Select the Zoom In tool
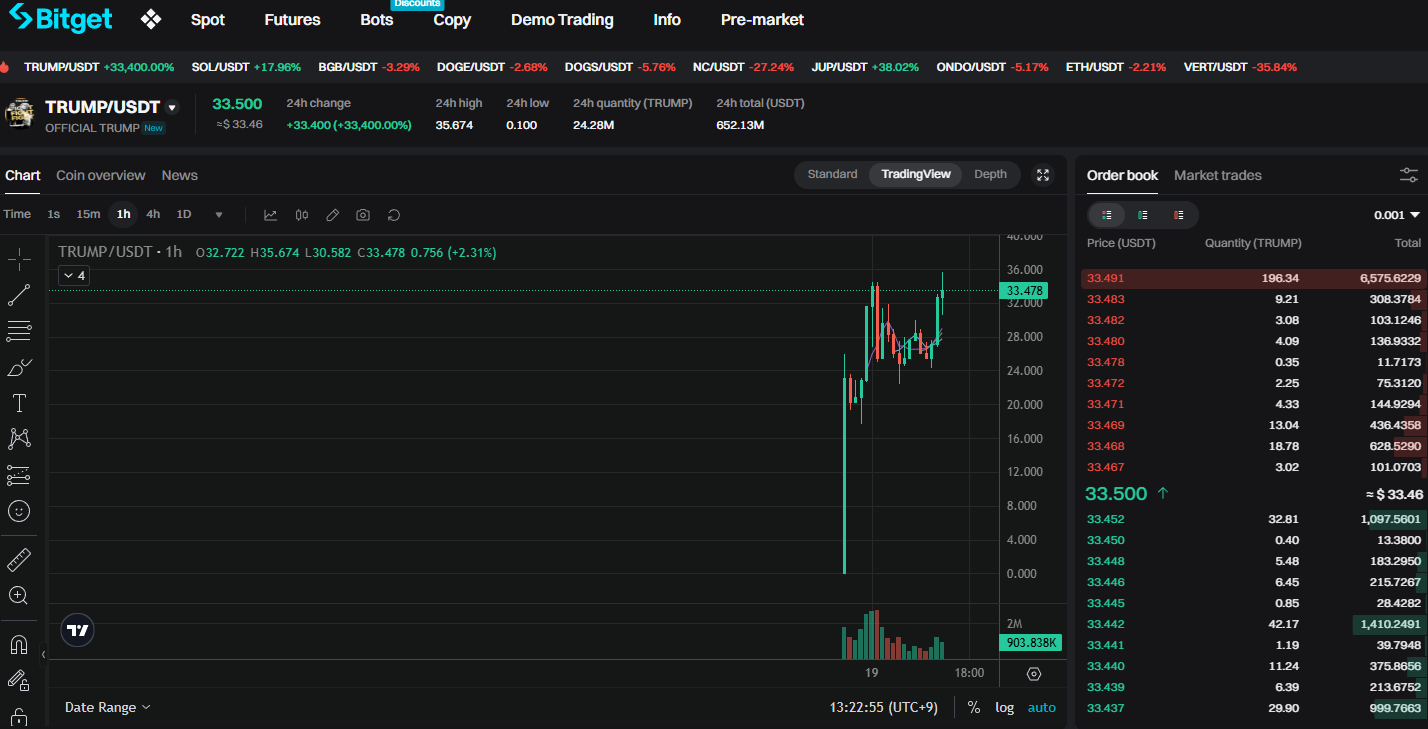The height and width of the screenshot is (729, 1428). tap(19, 595)
